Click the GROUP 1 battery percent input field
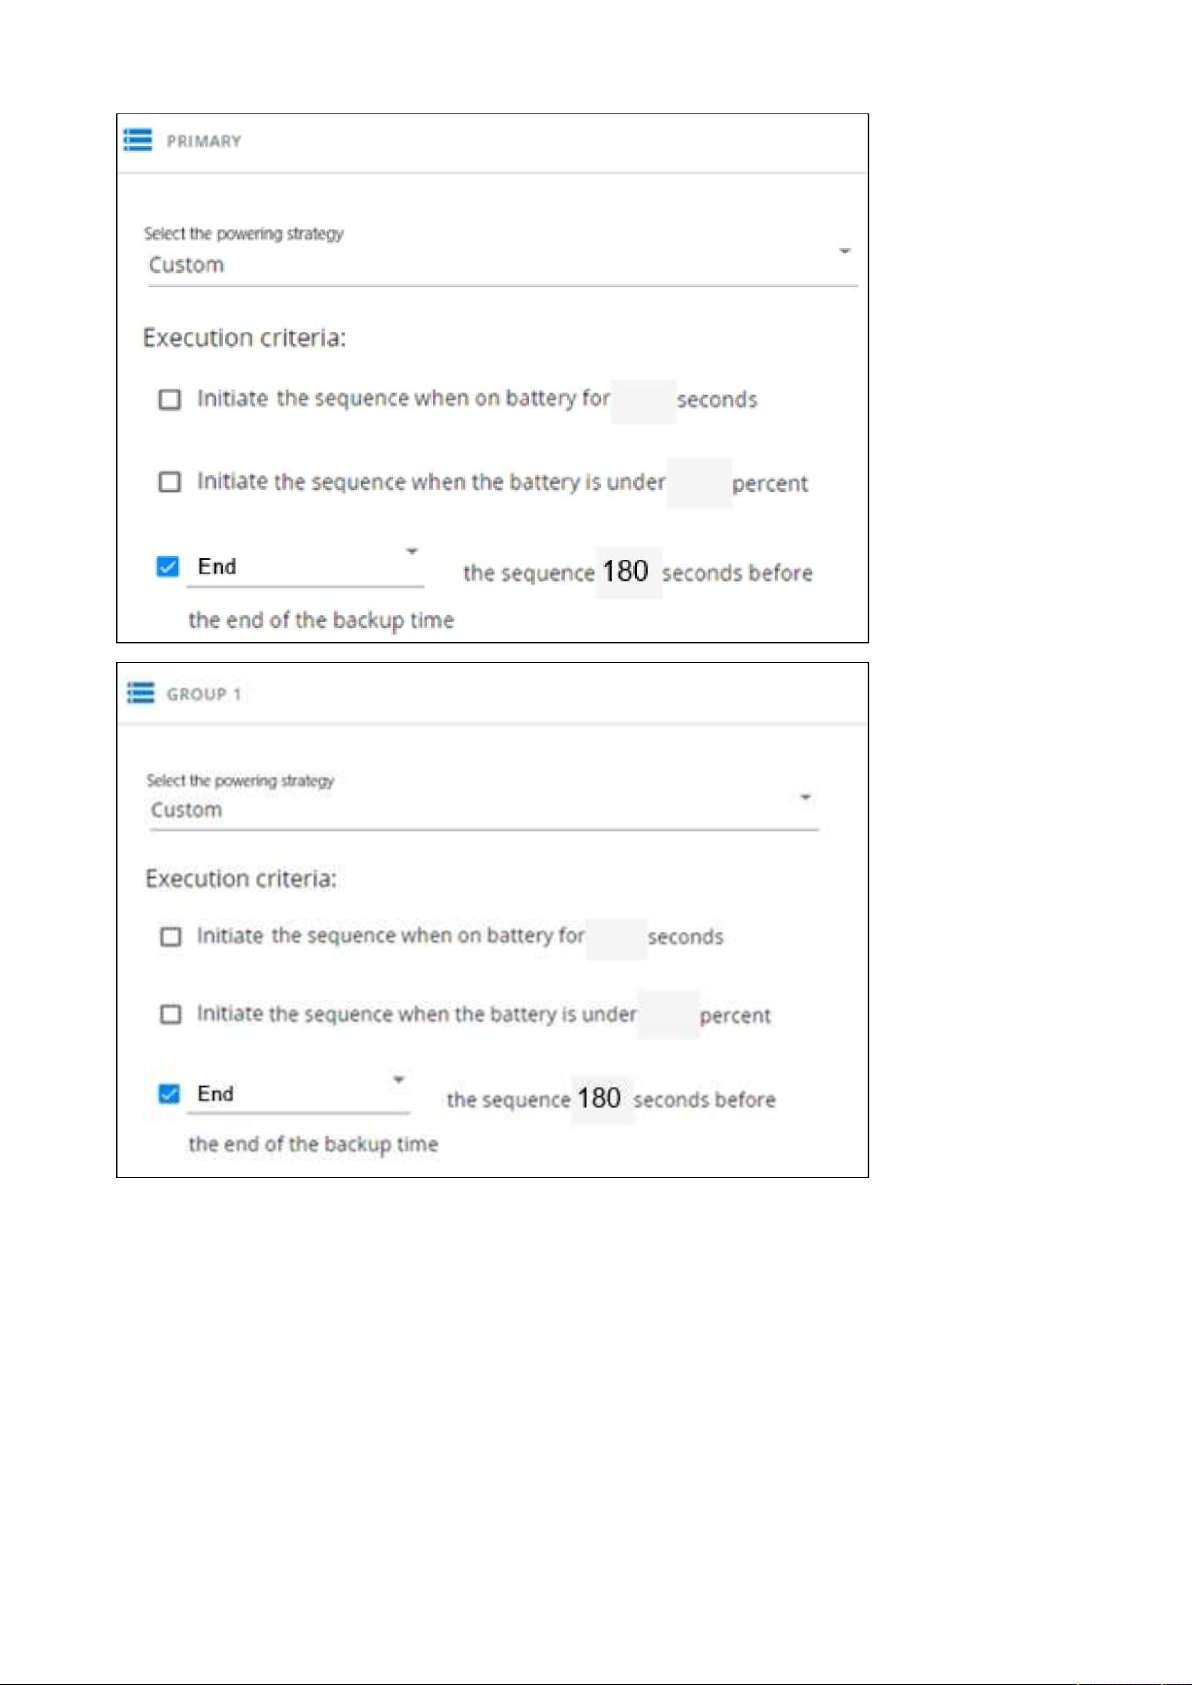The height and width of the screenshot is (1685, 1192). (668, 1015)
